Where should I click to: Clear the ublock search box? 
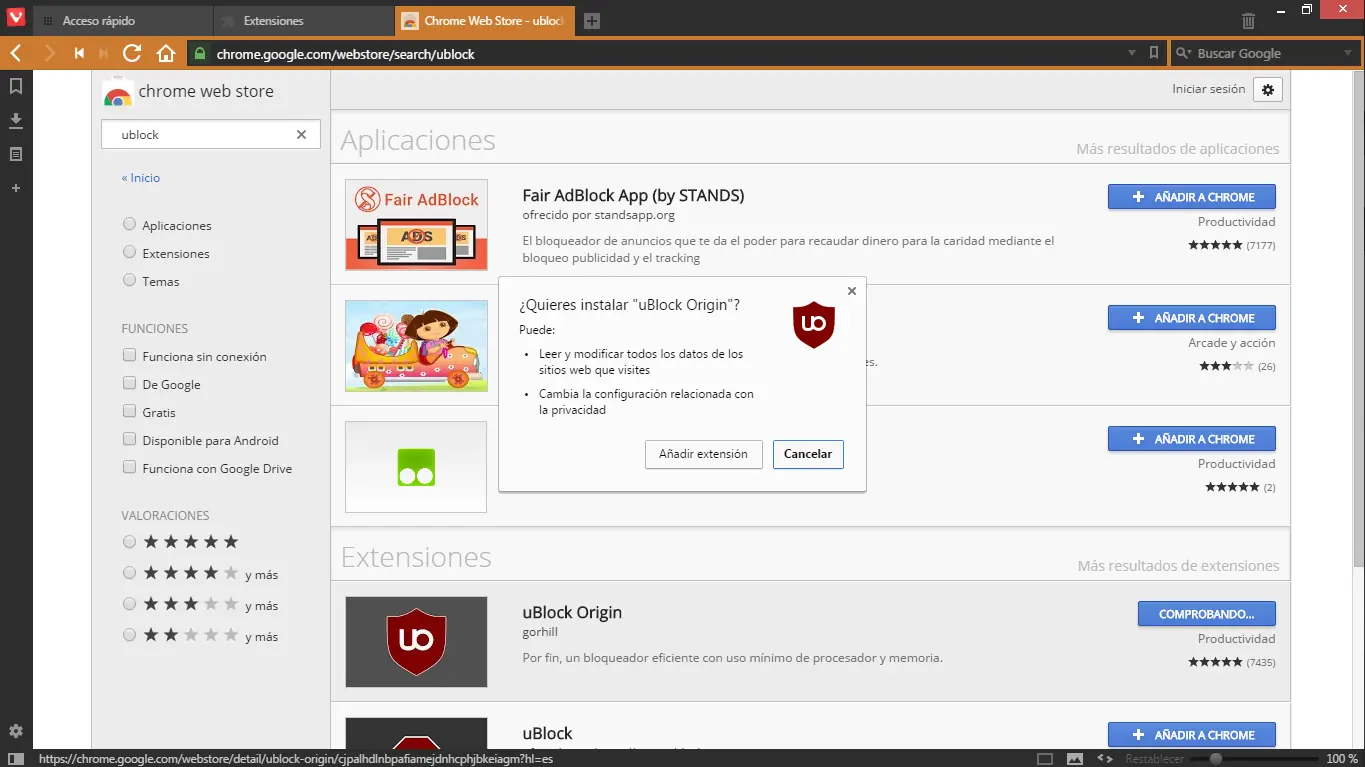301,134
